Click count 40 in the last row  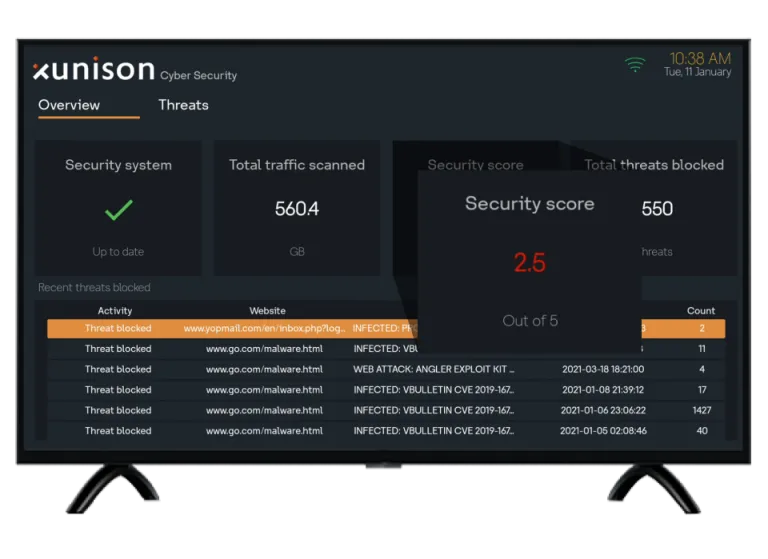[x=702, y=431]
